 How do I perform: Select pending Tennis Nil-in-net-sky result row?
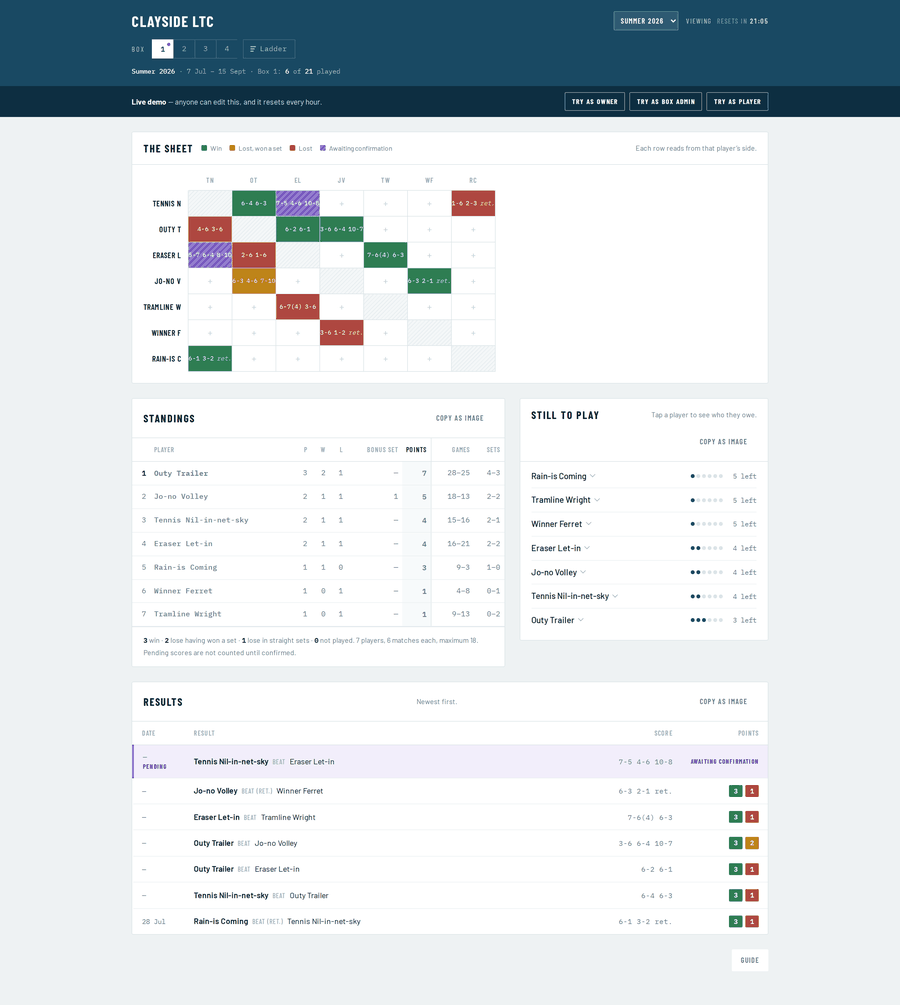point(450,761)
